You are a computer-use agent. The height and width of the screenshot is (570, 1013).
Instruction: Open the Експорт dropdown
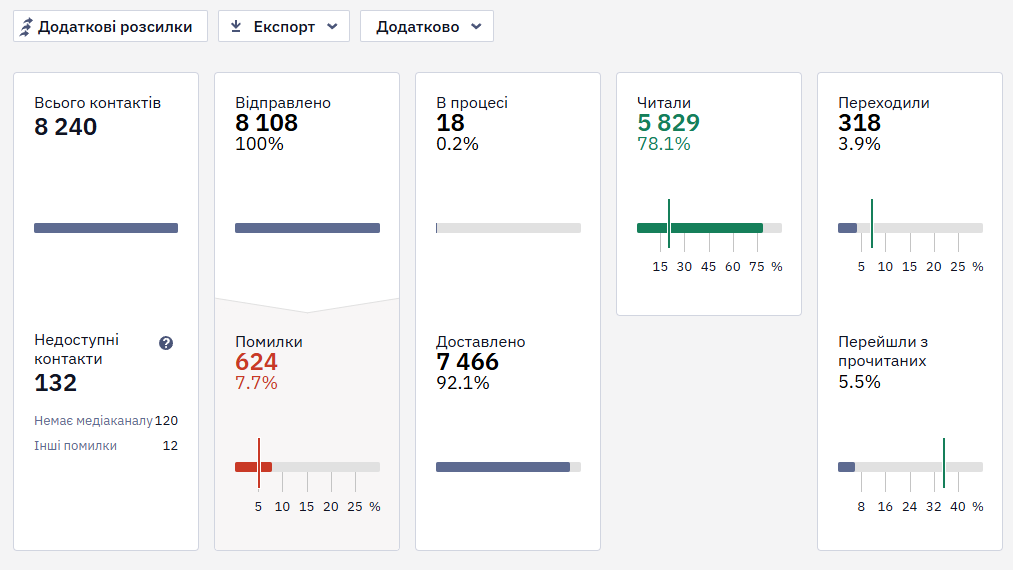click(x=284, y=26)
